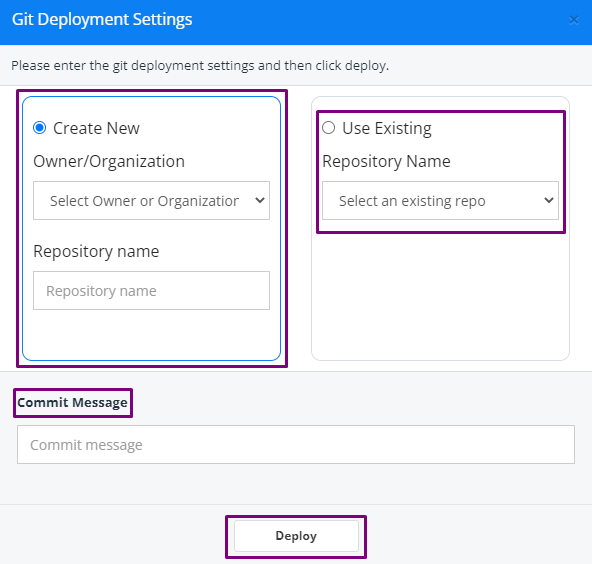Click the Deploy button
592x564 pixels.
pyautogui.click(x=296, y=536)
